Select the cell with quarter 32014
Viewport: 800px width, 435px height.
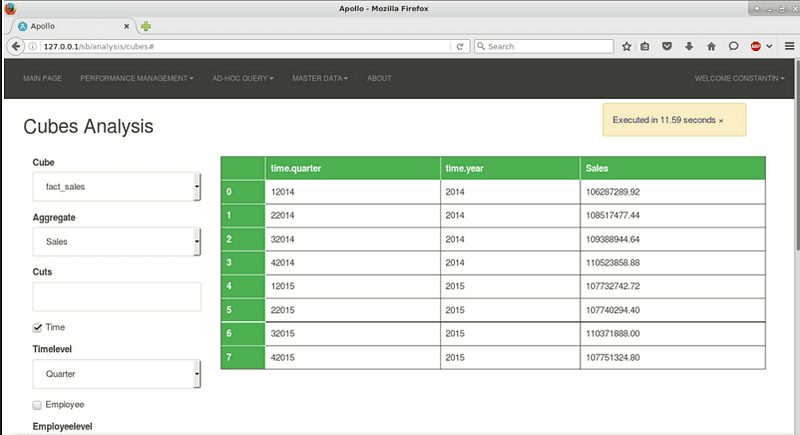click(353, 239)
